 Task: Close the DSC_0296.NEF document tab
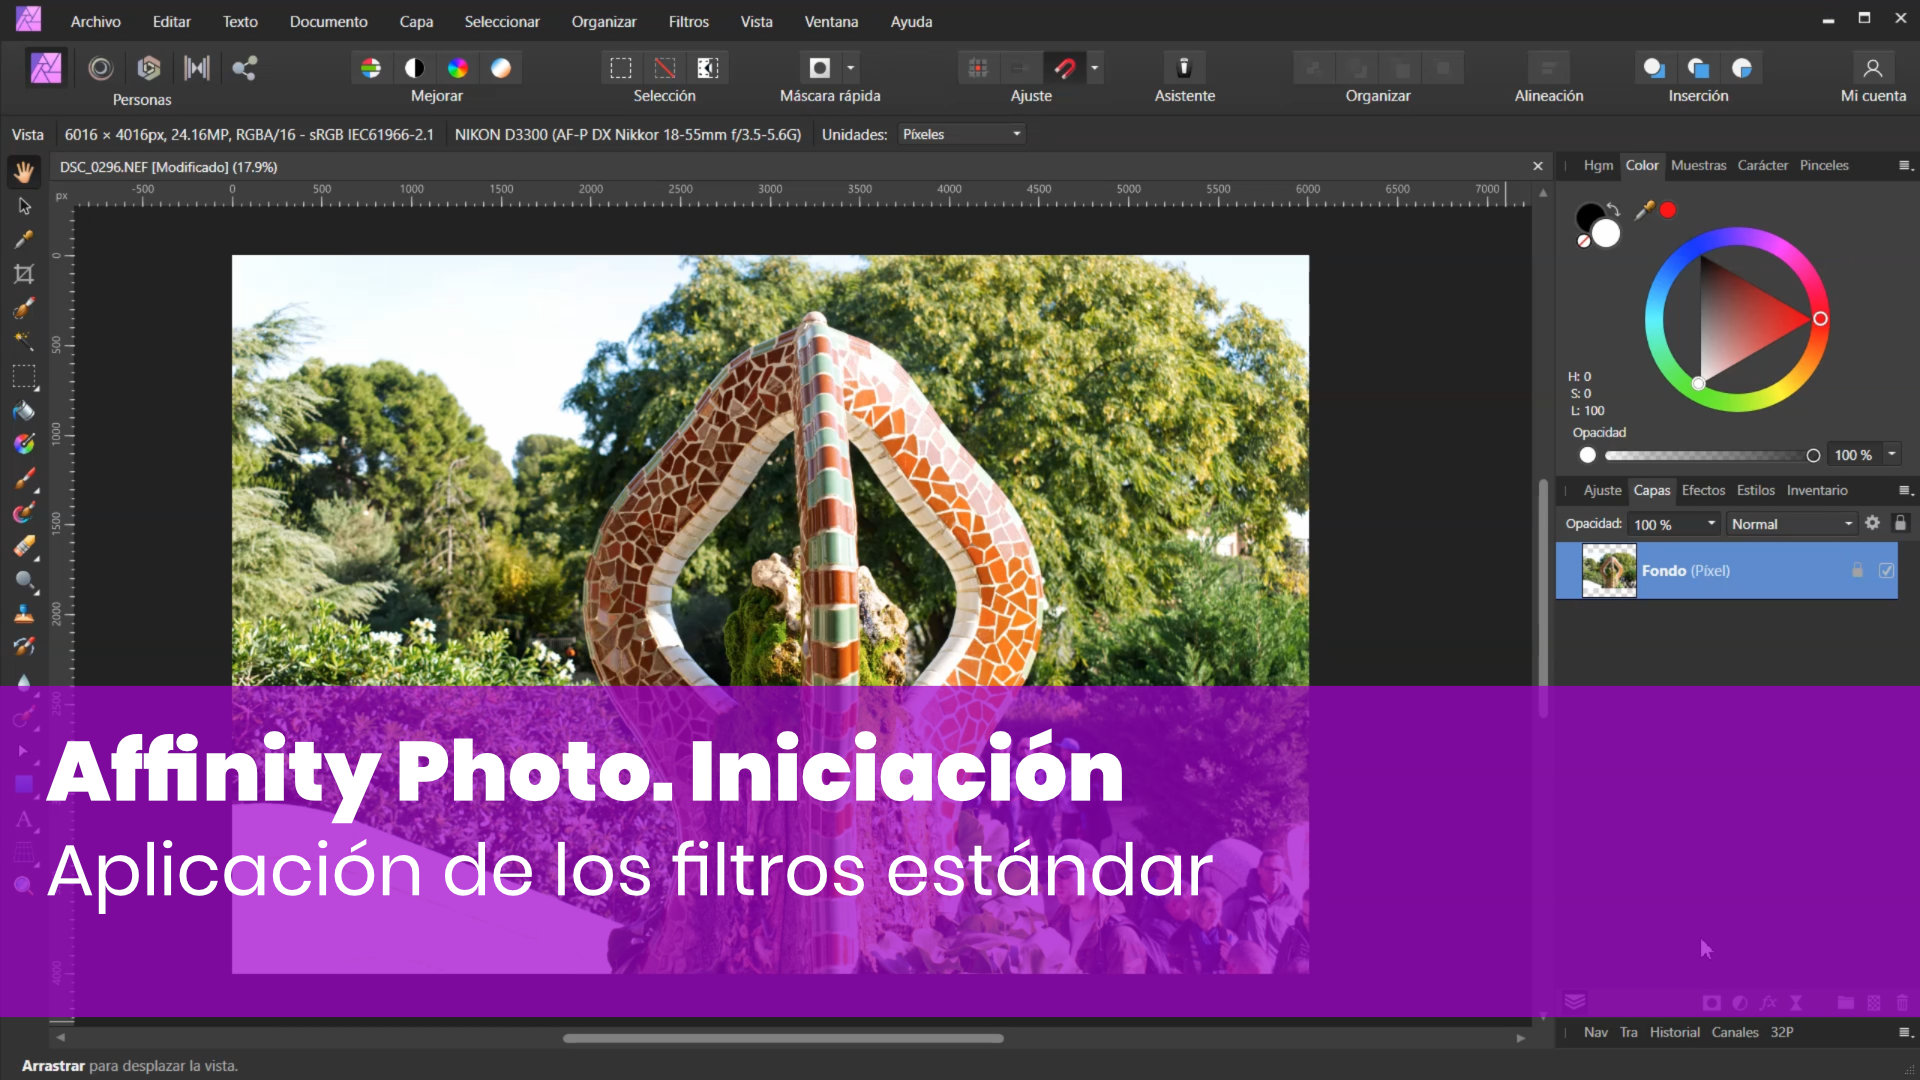point(1538,166)
